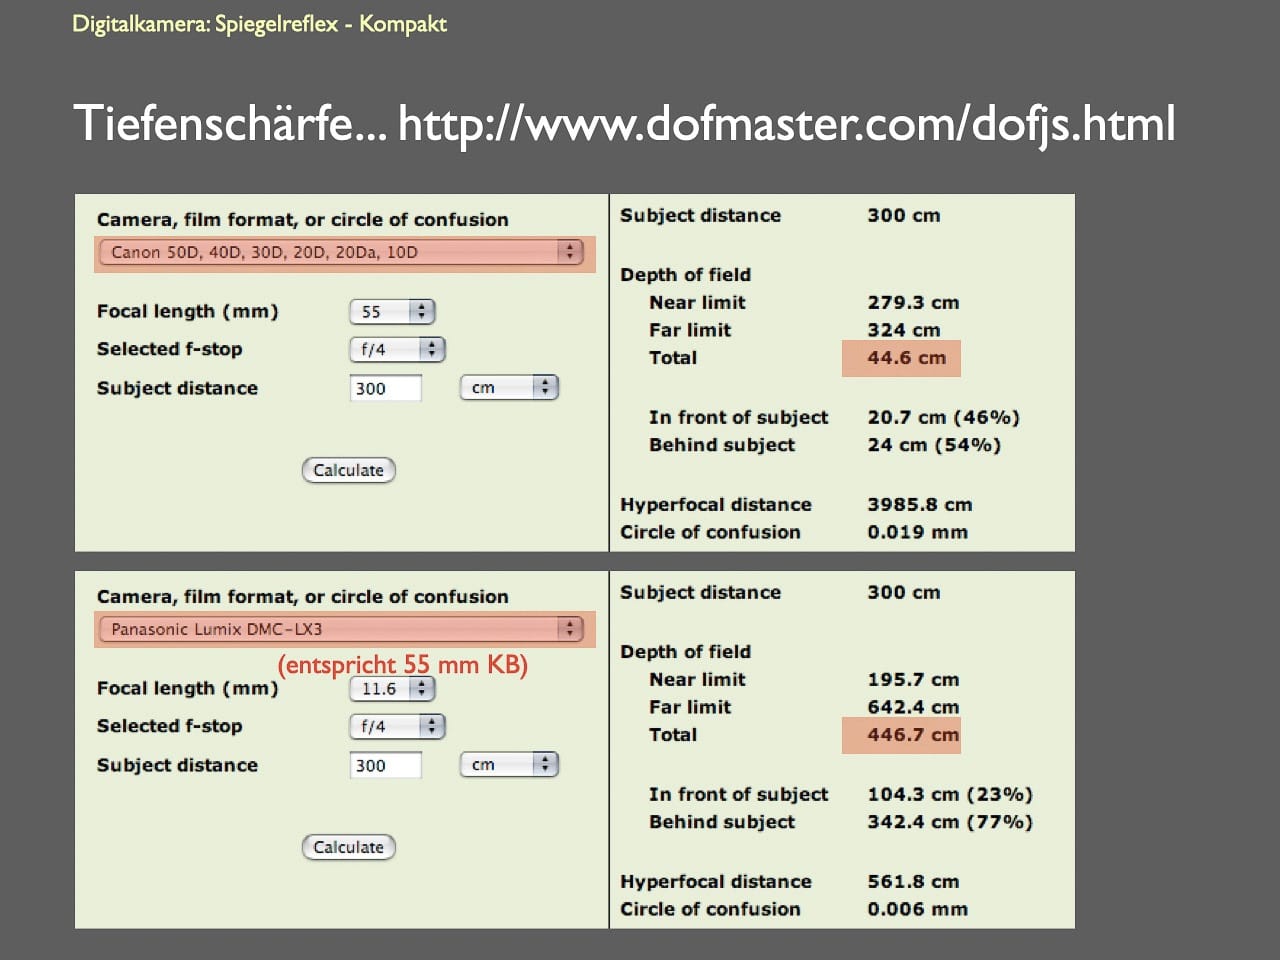Change the cm unit selector in Canon panel
The image size is (1280, 960).
pyautogui.click(x=508, y=388)
